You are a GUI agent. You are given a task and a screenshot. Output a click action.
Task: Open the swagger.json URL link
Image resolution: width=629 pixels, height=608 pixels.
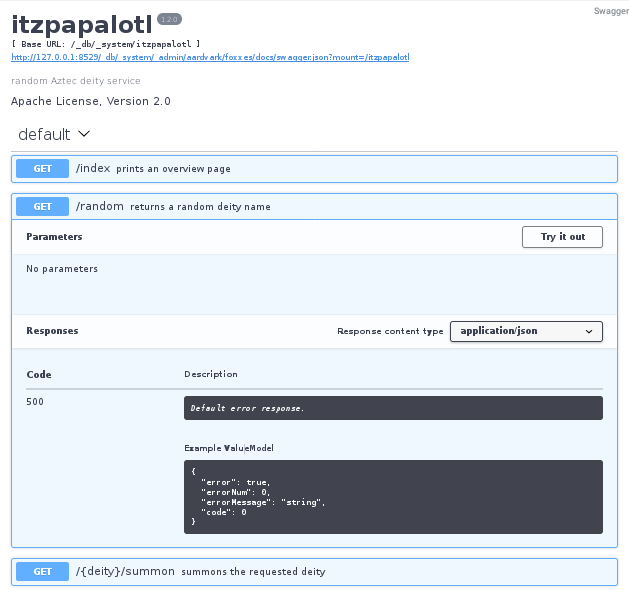coord(210,58)
